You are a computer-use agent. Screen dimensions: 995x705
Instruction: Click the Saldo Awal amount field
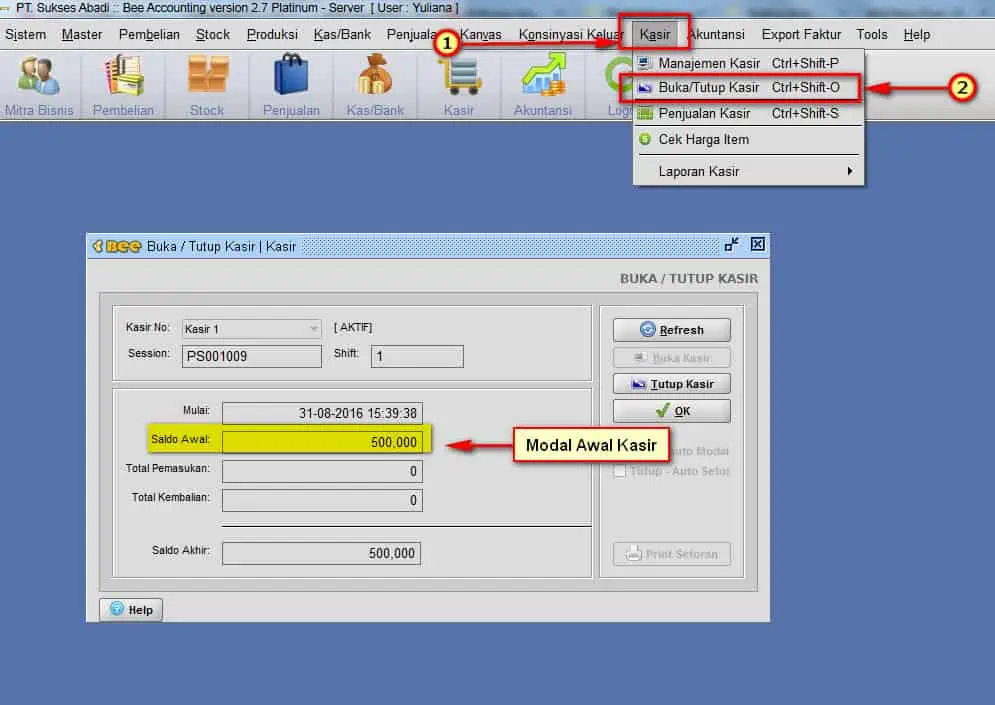click(322, 442)
